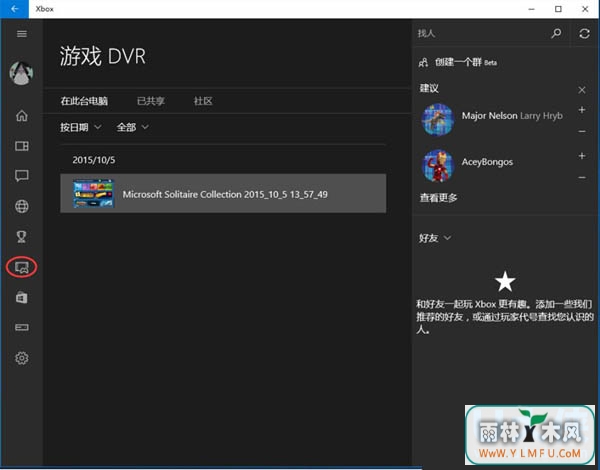The width and height of the screenshot is (600, 470).
Task: Open the hamburger menu in sidebar
Action: coord(22,34)
